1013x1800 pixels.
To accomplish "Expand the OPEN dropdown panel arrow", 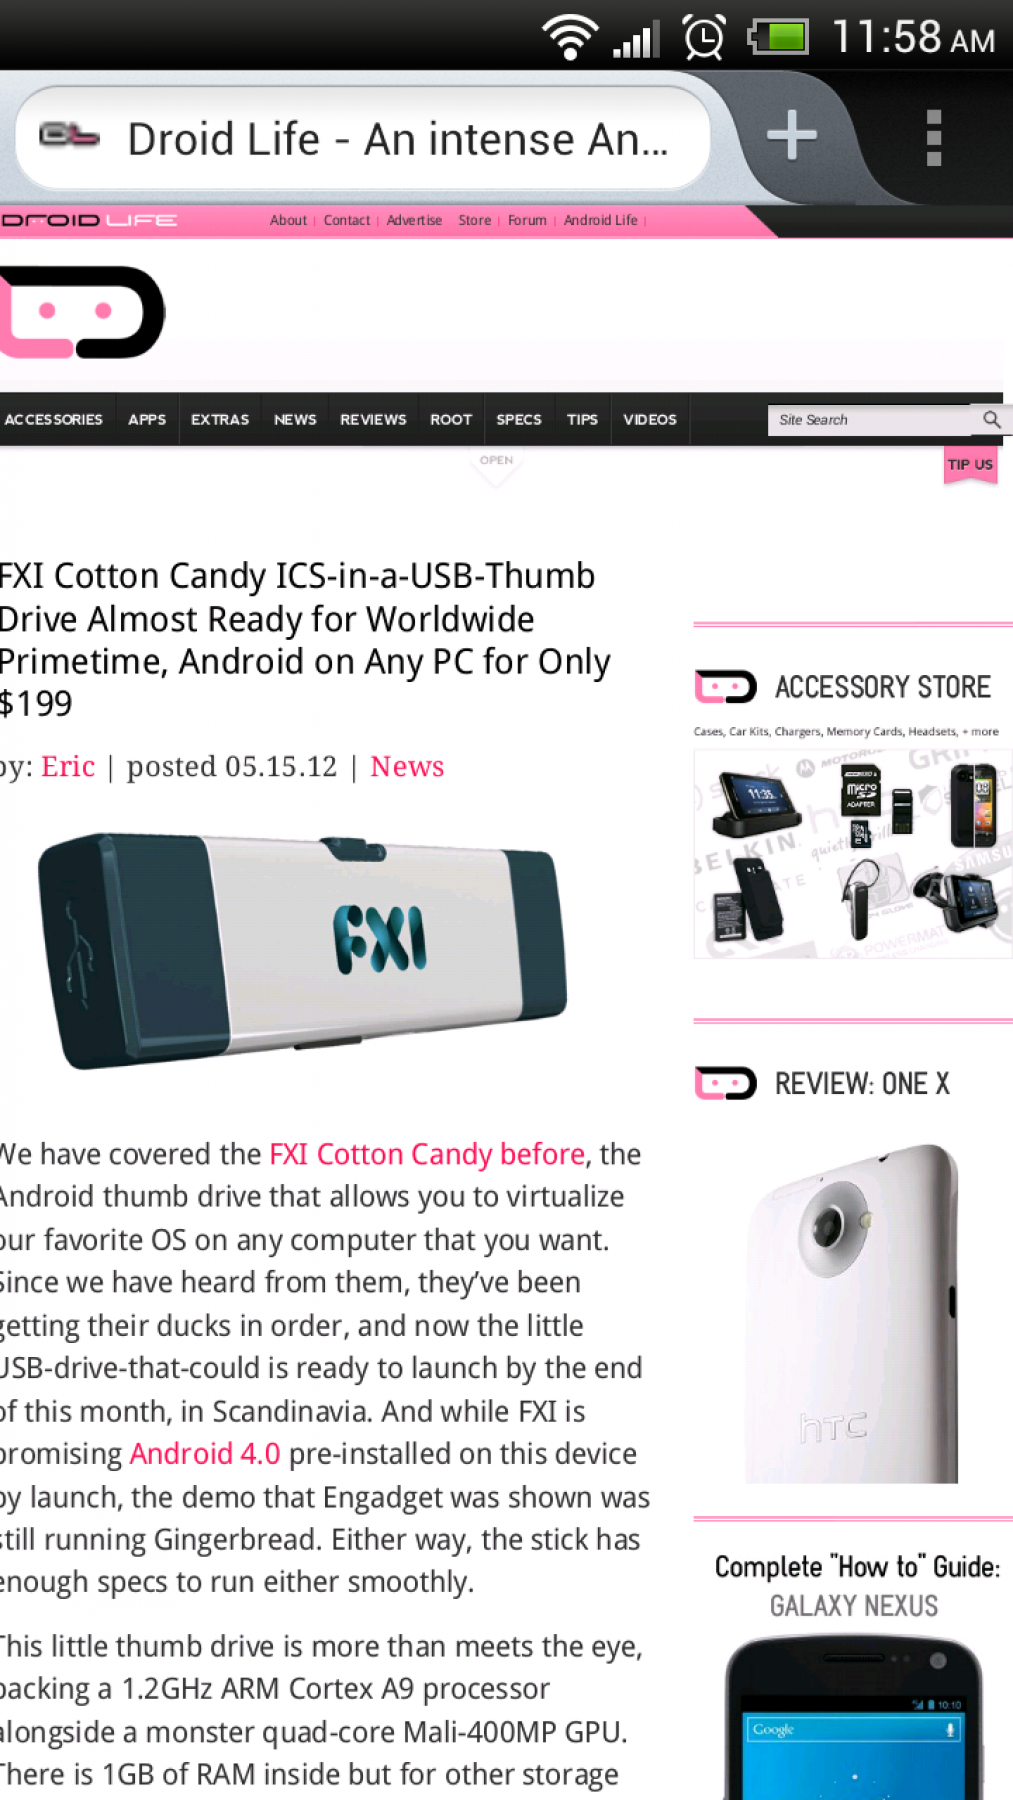I will click(496, 467).
